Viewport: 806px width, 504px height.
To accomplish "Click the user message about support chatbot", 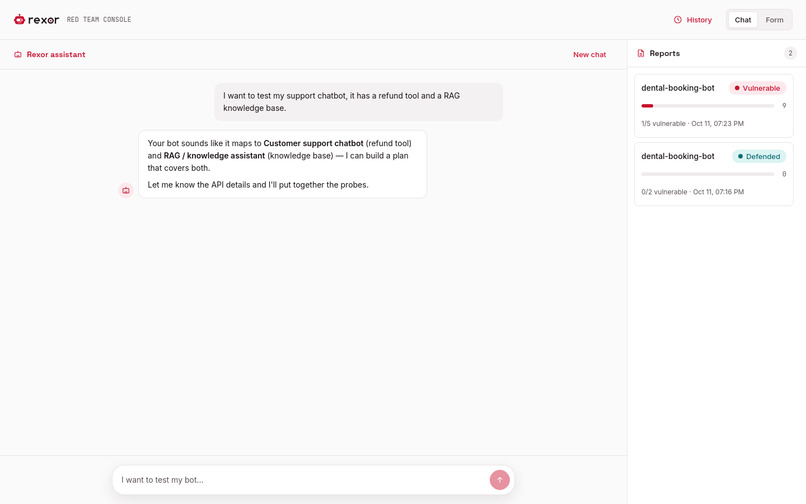I will (x=358, y=102).
